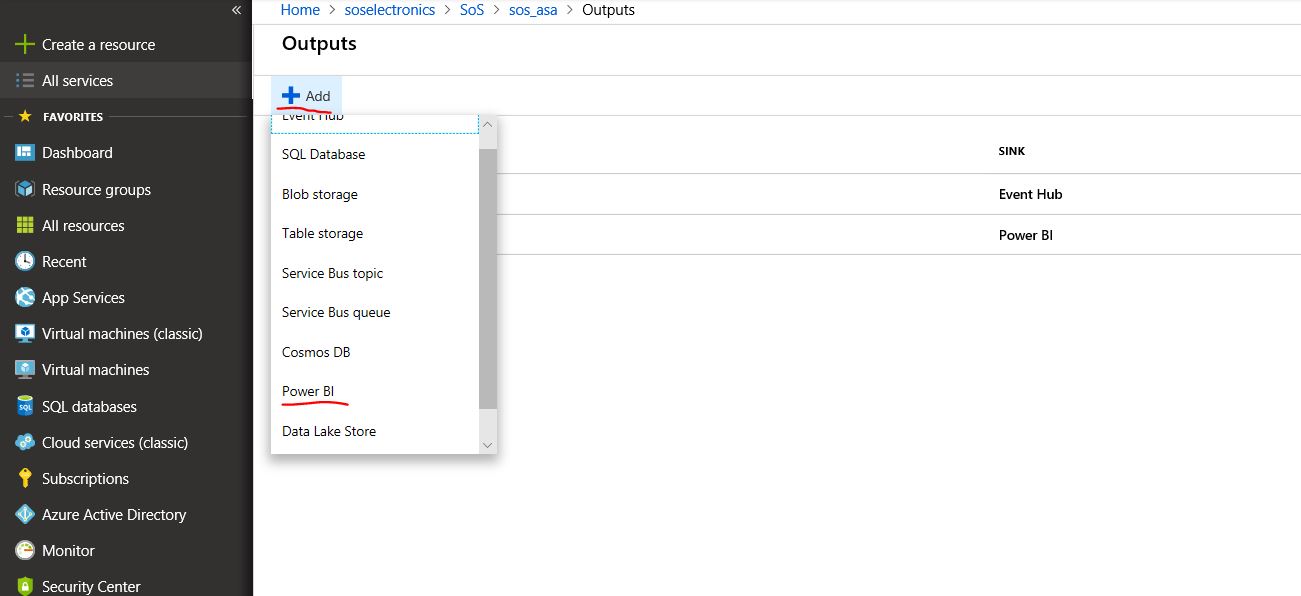Click the dropdown scrollbar thumb
Screen dimensions: 1301x596
point(488,278)
